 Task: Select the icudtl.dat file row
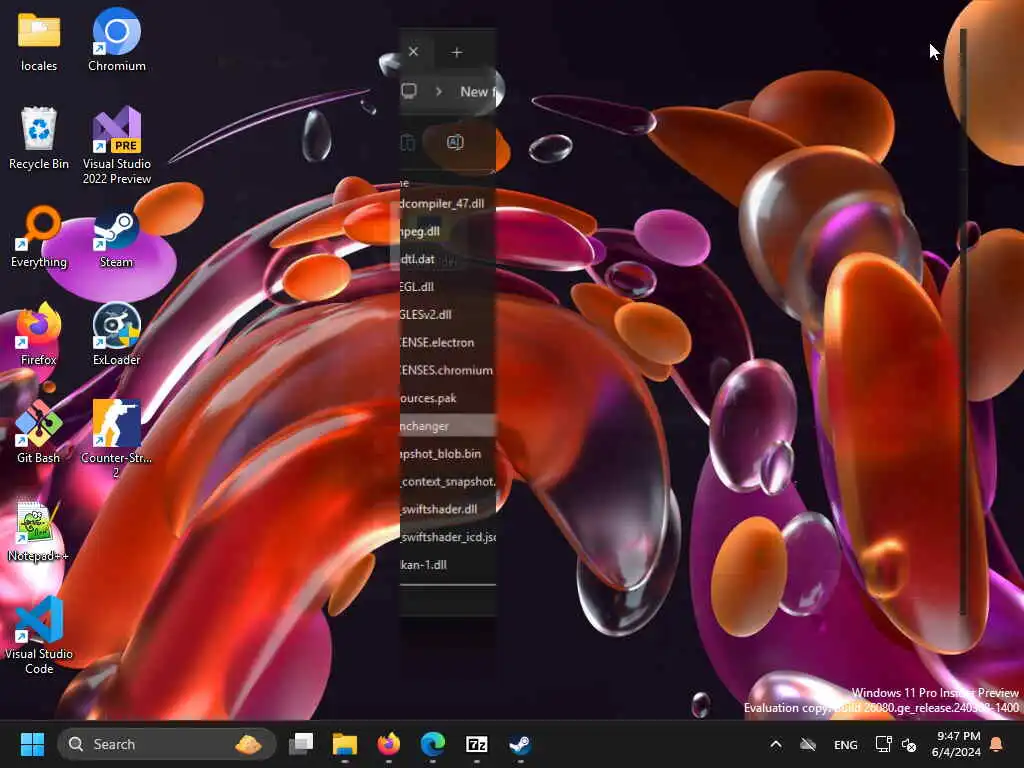coord(448,259)
